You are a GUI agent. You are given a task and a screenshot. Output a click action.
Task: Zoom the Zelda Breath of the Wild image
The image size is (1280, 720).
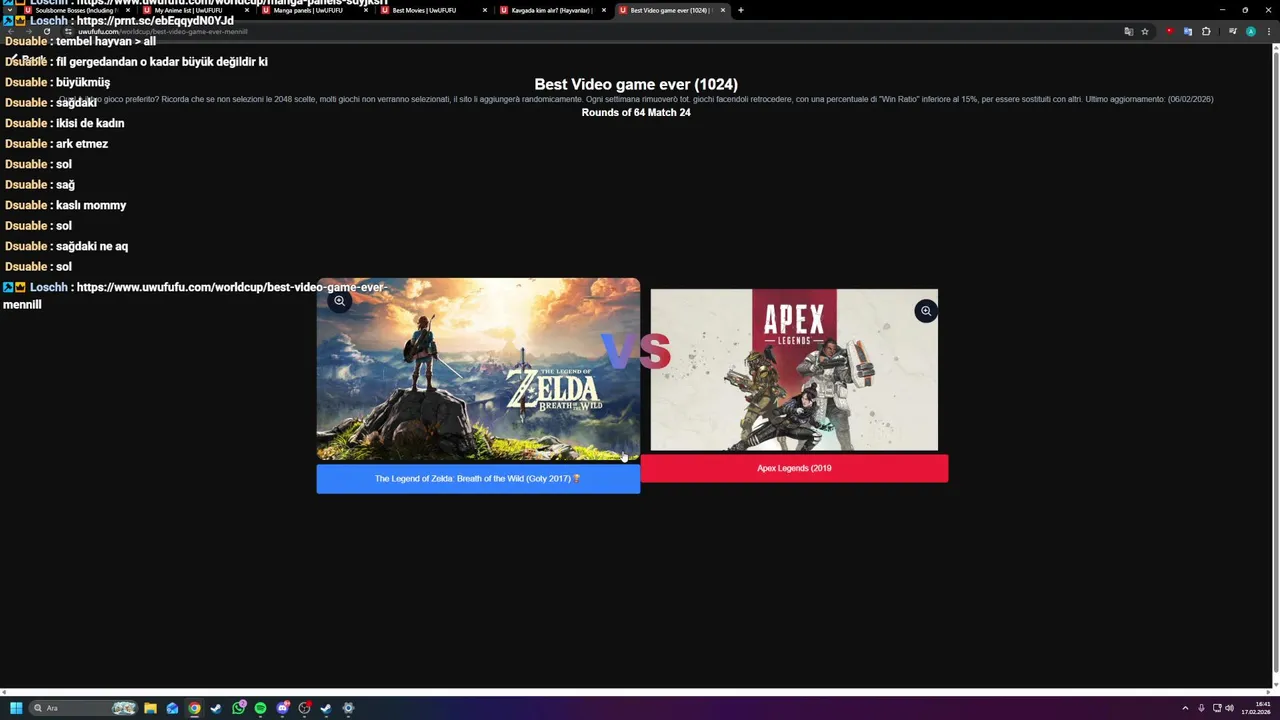pos(340,301)
